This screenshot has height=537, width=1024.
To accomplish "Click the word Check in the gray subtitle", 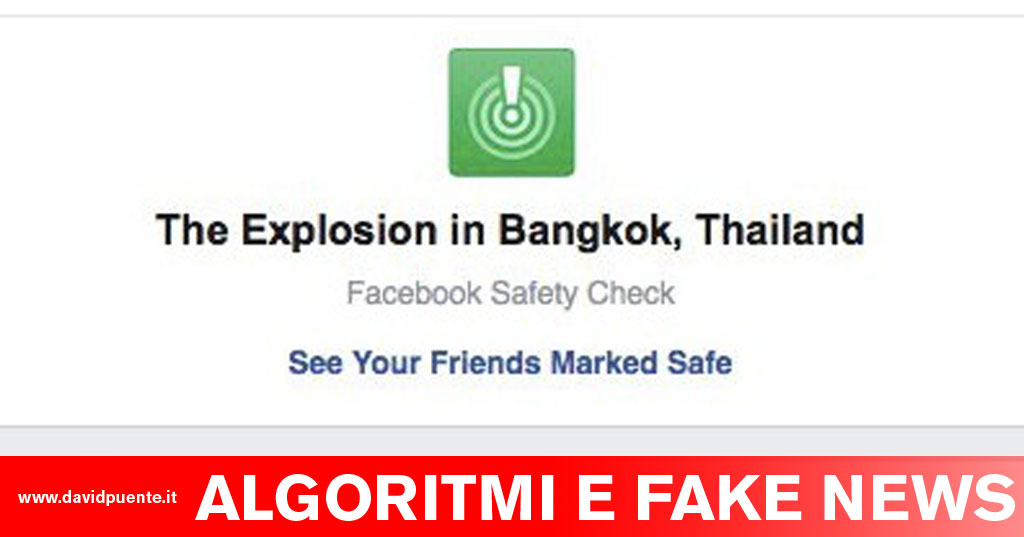I will 630,293.
